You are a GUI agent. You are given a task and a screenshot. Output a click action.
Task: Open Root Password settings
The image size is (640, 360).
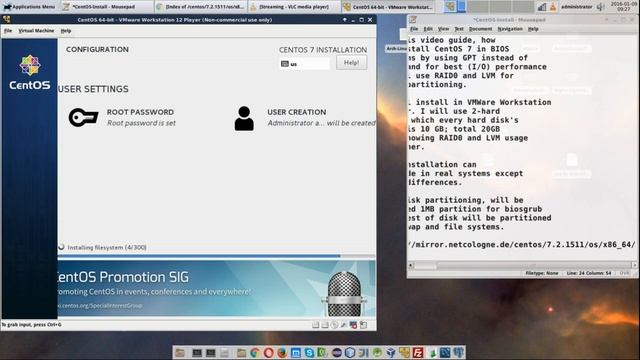tap(122, 118)
